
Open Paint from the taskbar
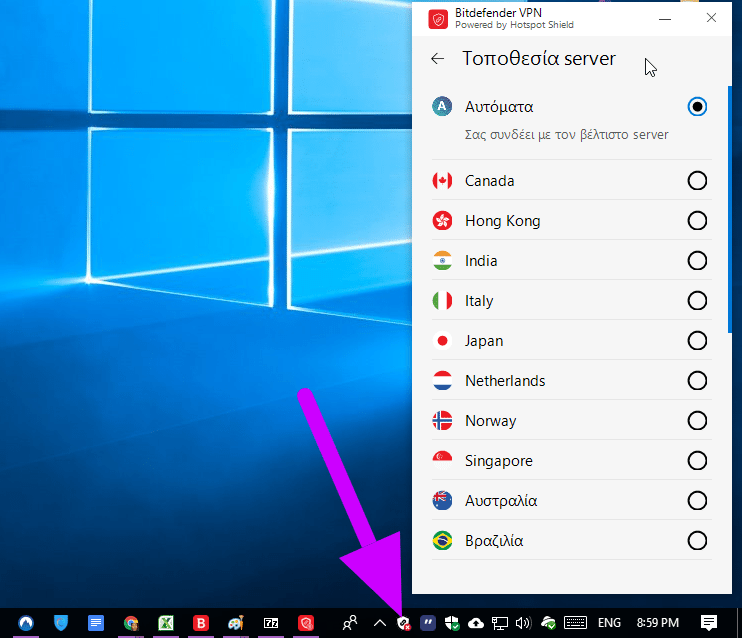236,623
